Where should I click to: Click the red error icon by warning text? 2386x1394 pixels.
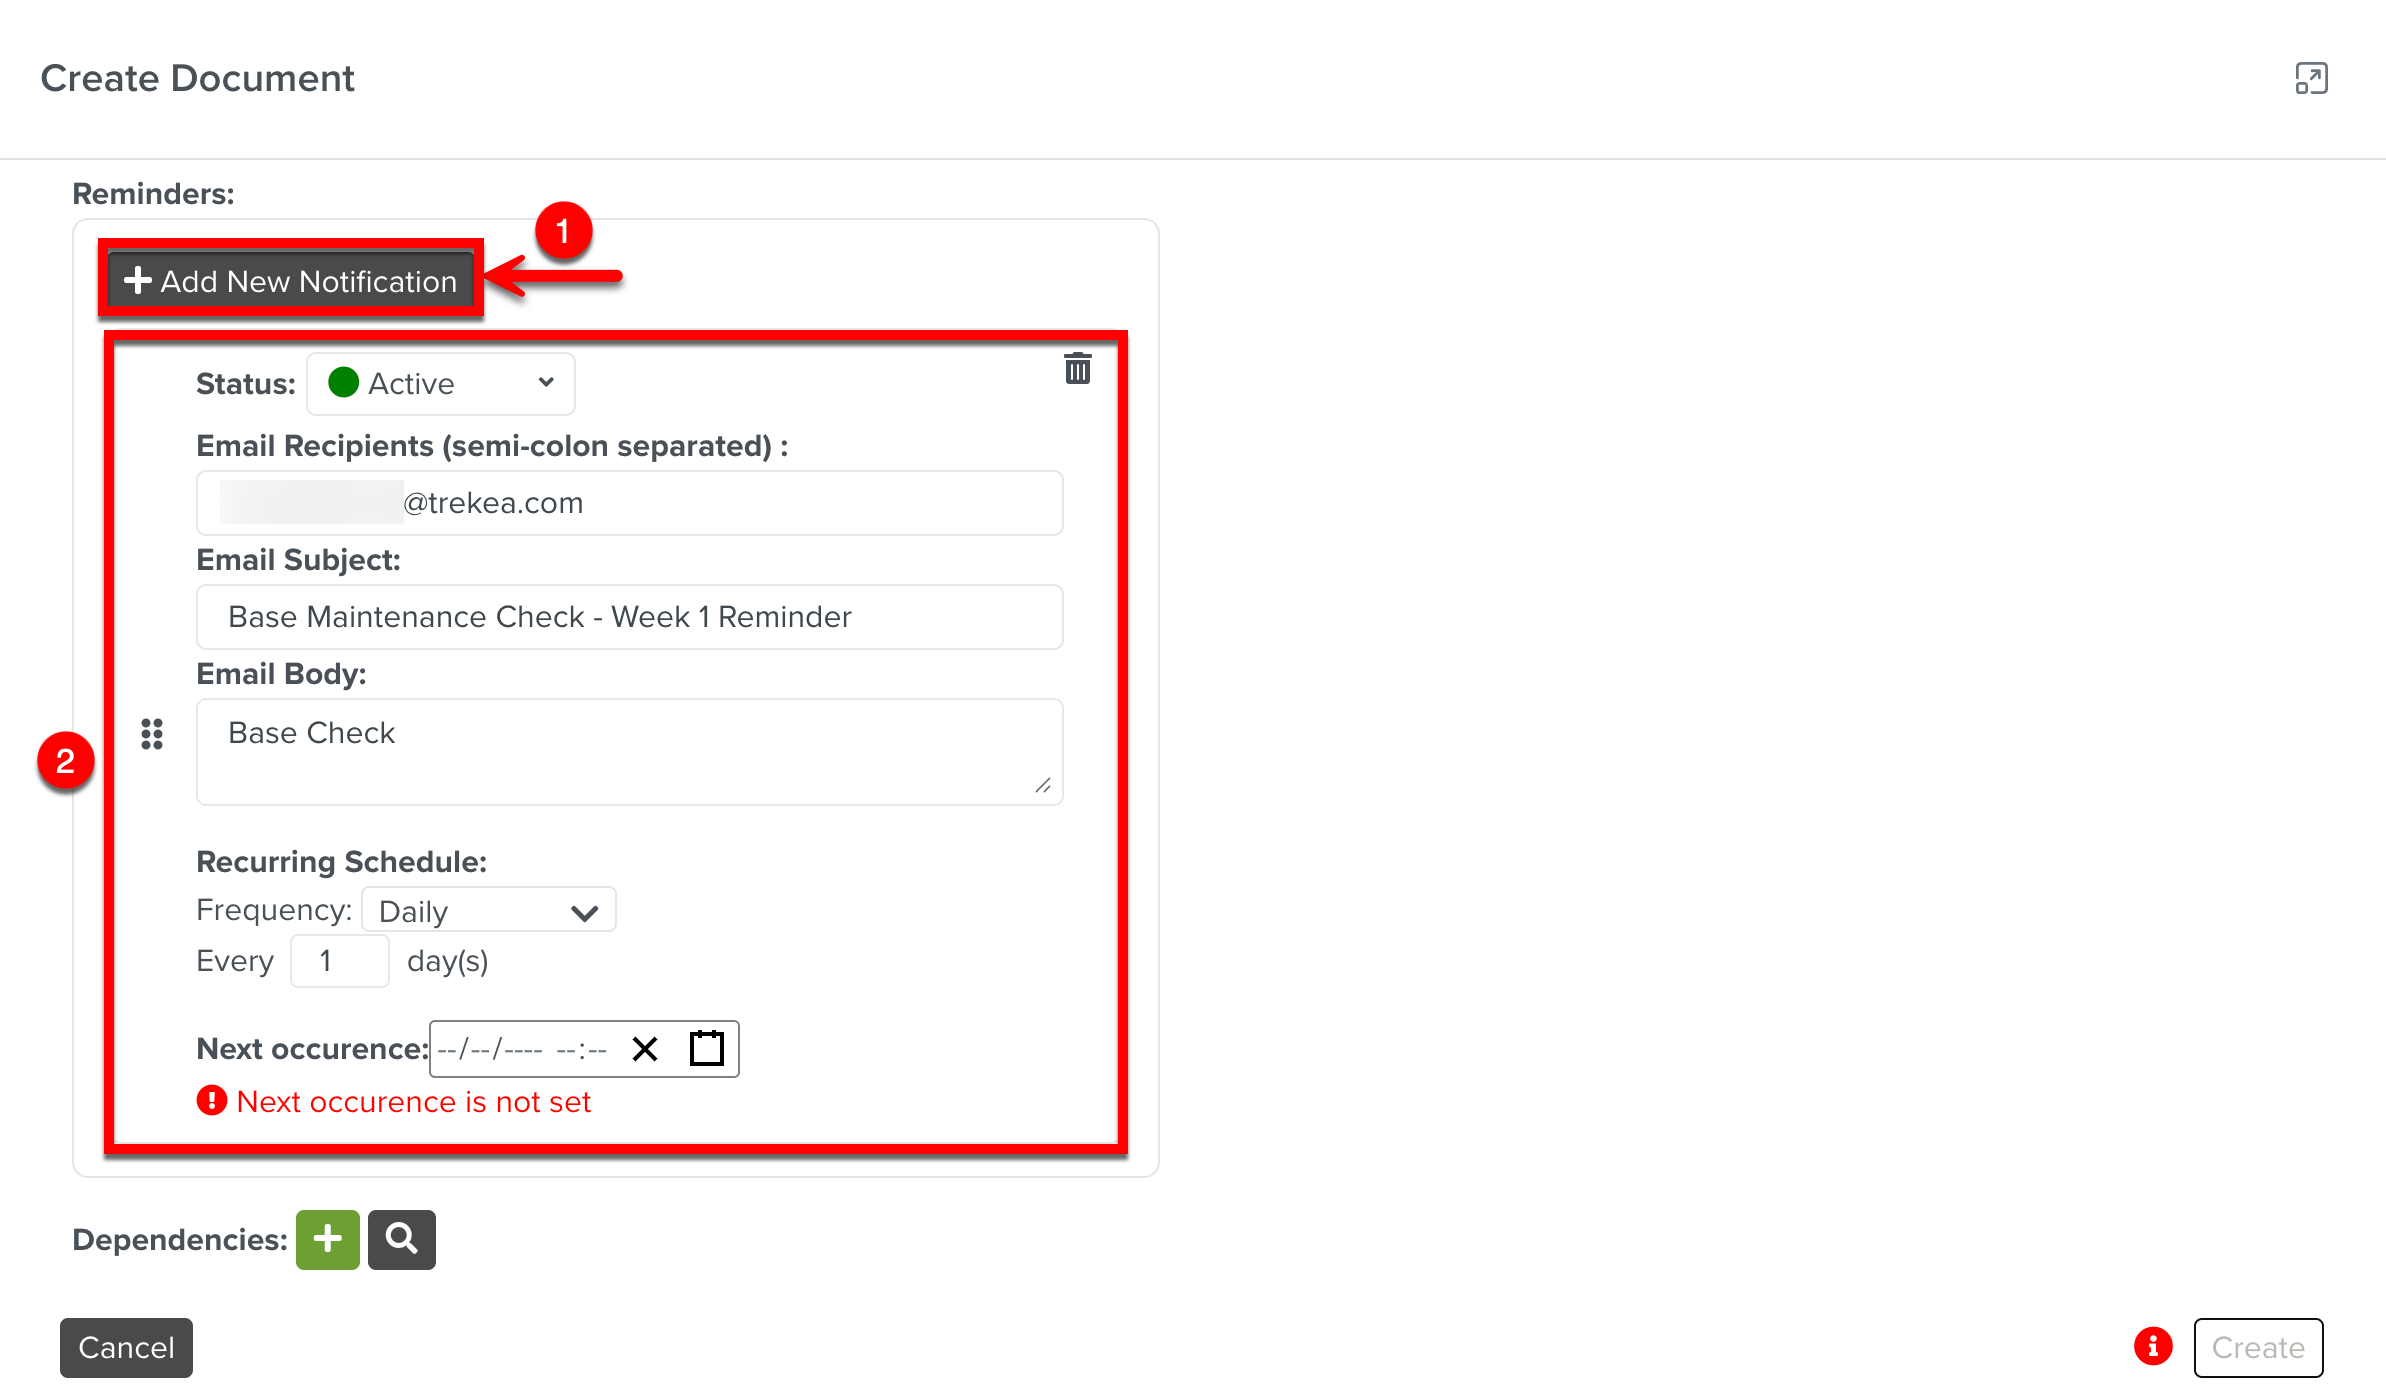(211, 1101)
